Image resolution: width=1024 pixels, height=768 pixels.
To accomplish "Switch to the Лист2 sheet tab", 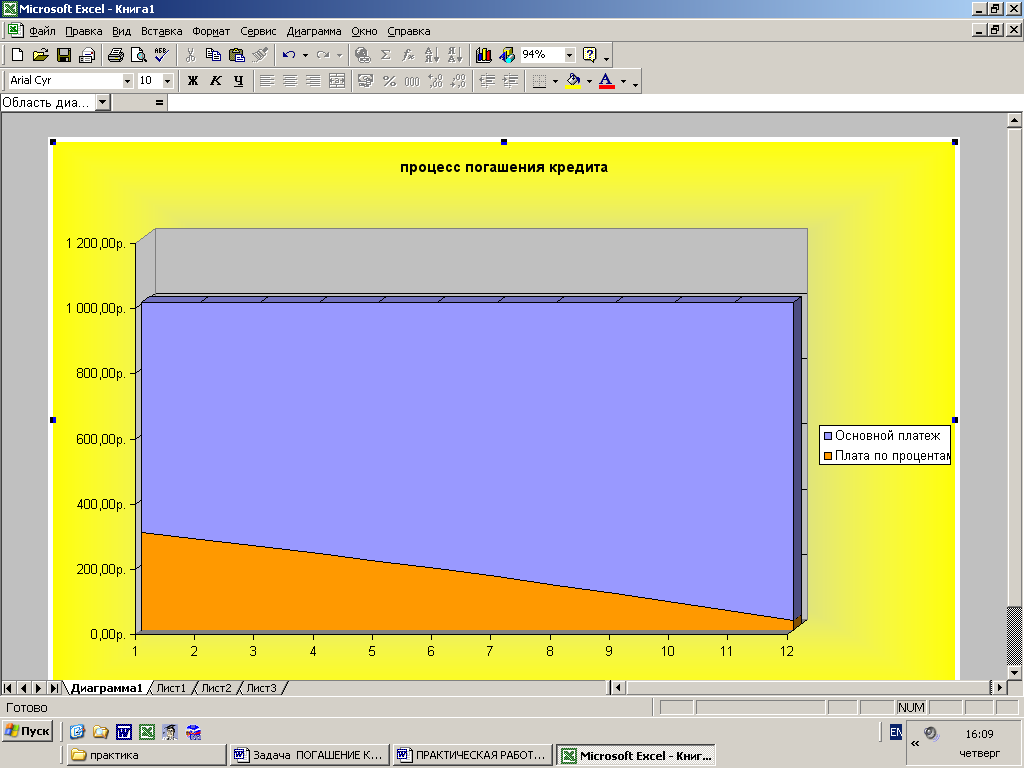I will 216,688.
